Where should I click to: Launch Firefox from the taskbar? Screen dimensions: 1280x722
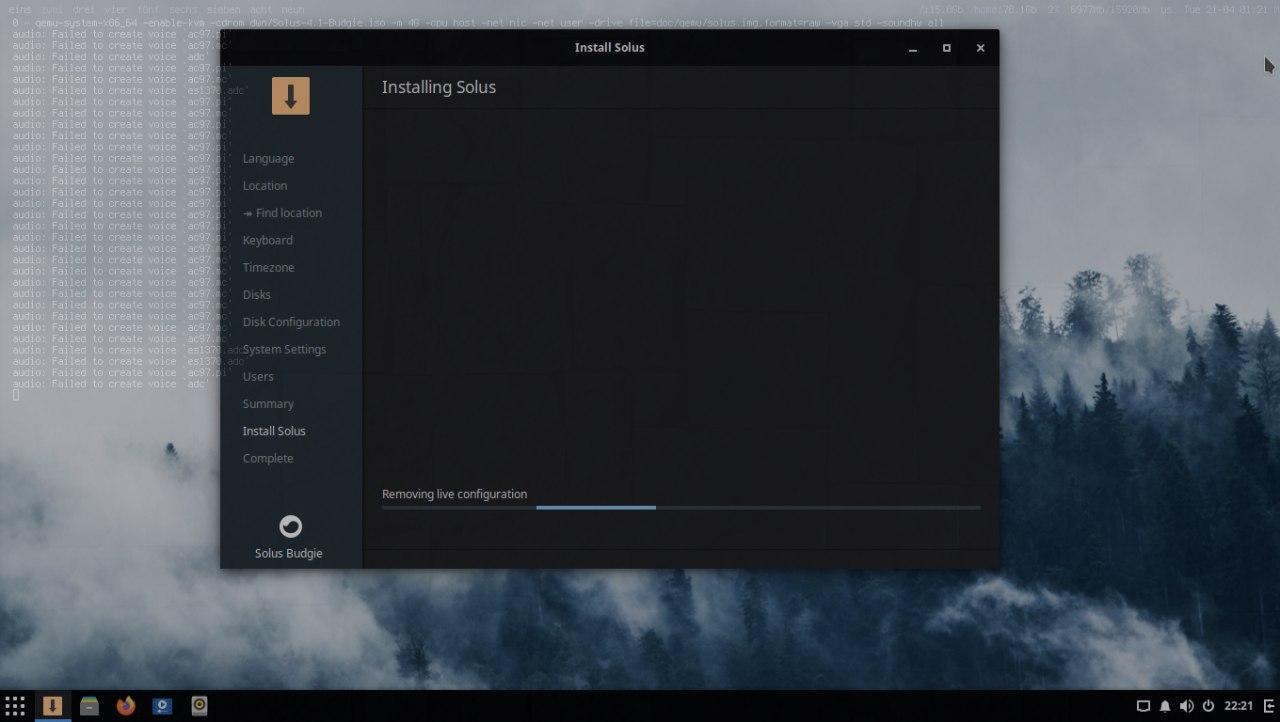click(126, 706)
